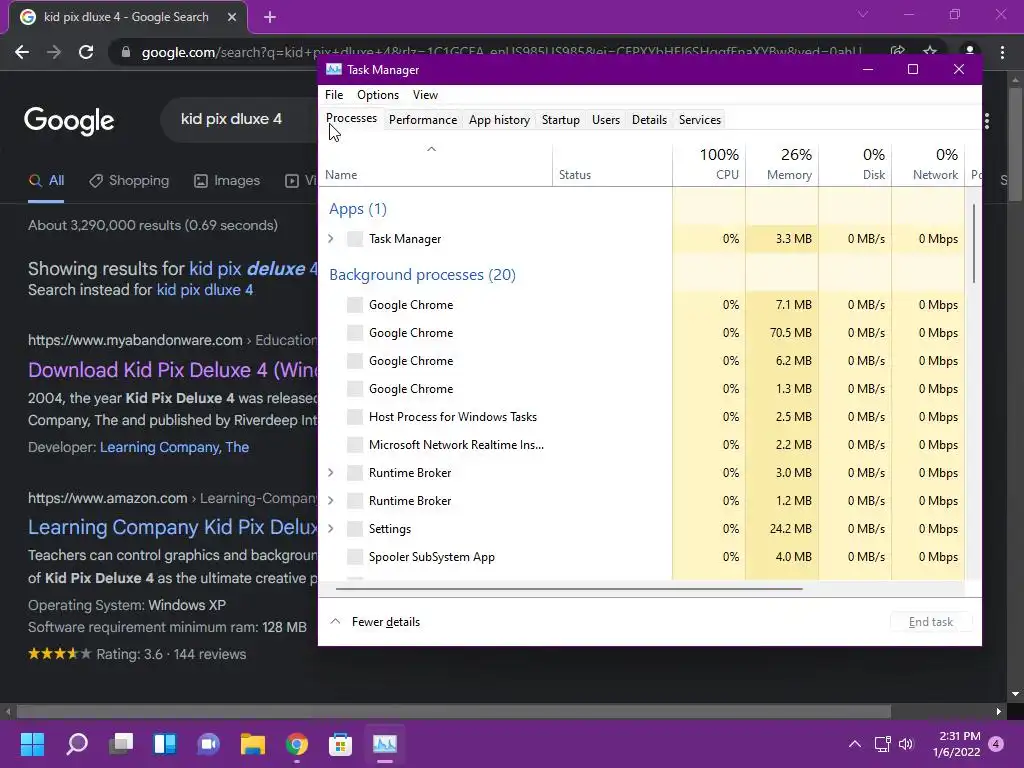
Task: Switch to the Users tab
Action: (605, 120)
